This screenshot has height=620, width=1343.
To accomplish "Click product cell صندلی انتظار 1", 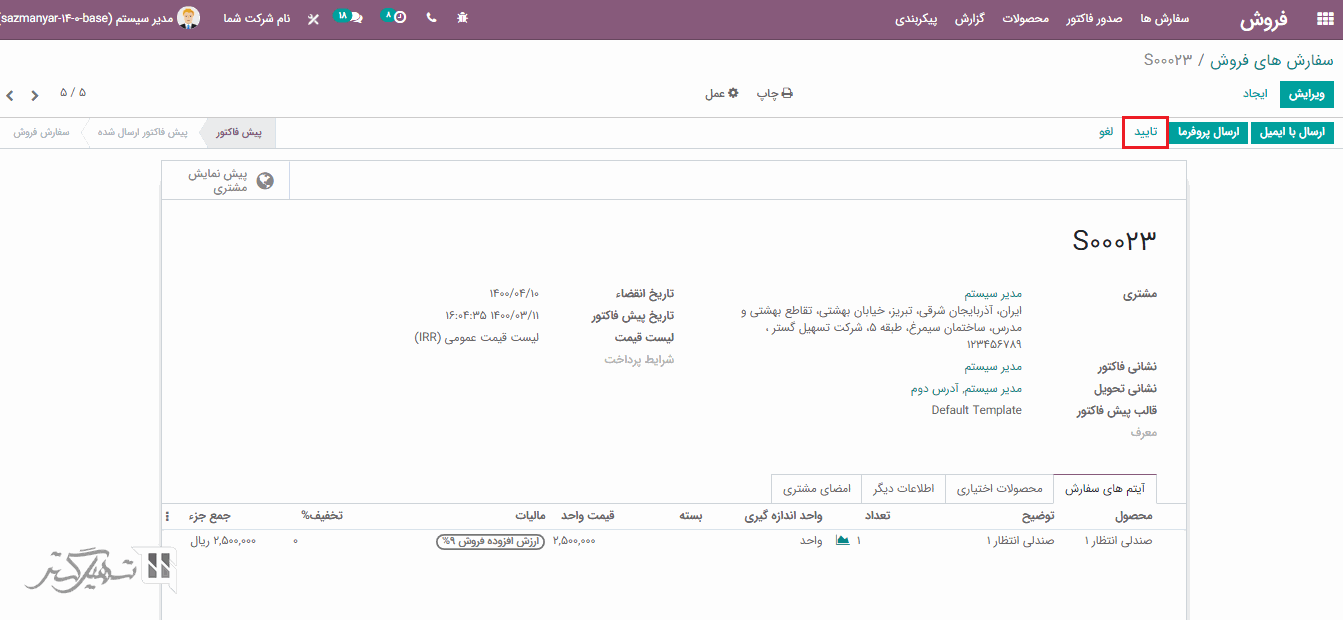I will coord(1118,541).
